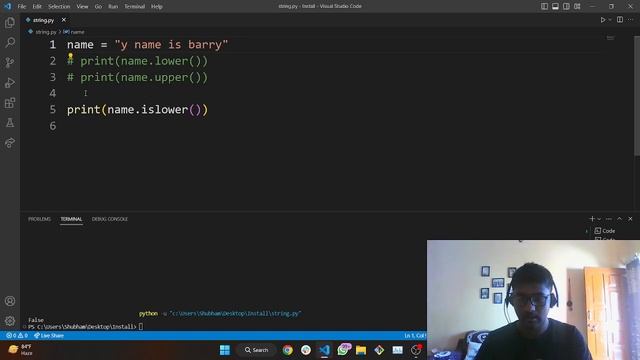Viewport: 640px width, 360px height.
Task: Click the editor vertical scrollbar
Action: pos(637,96)
